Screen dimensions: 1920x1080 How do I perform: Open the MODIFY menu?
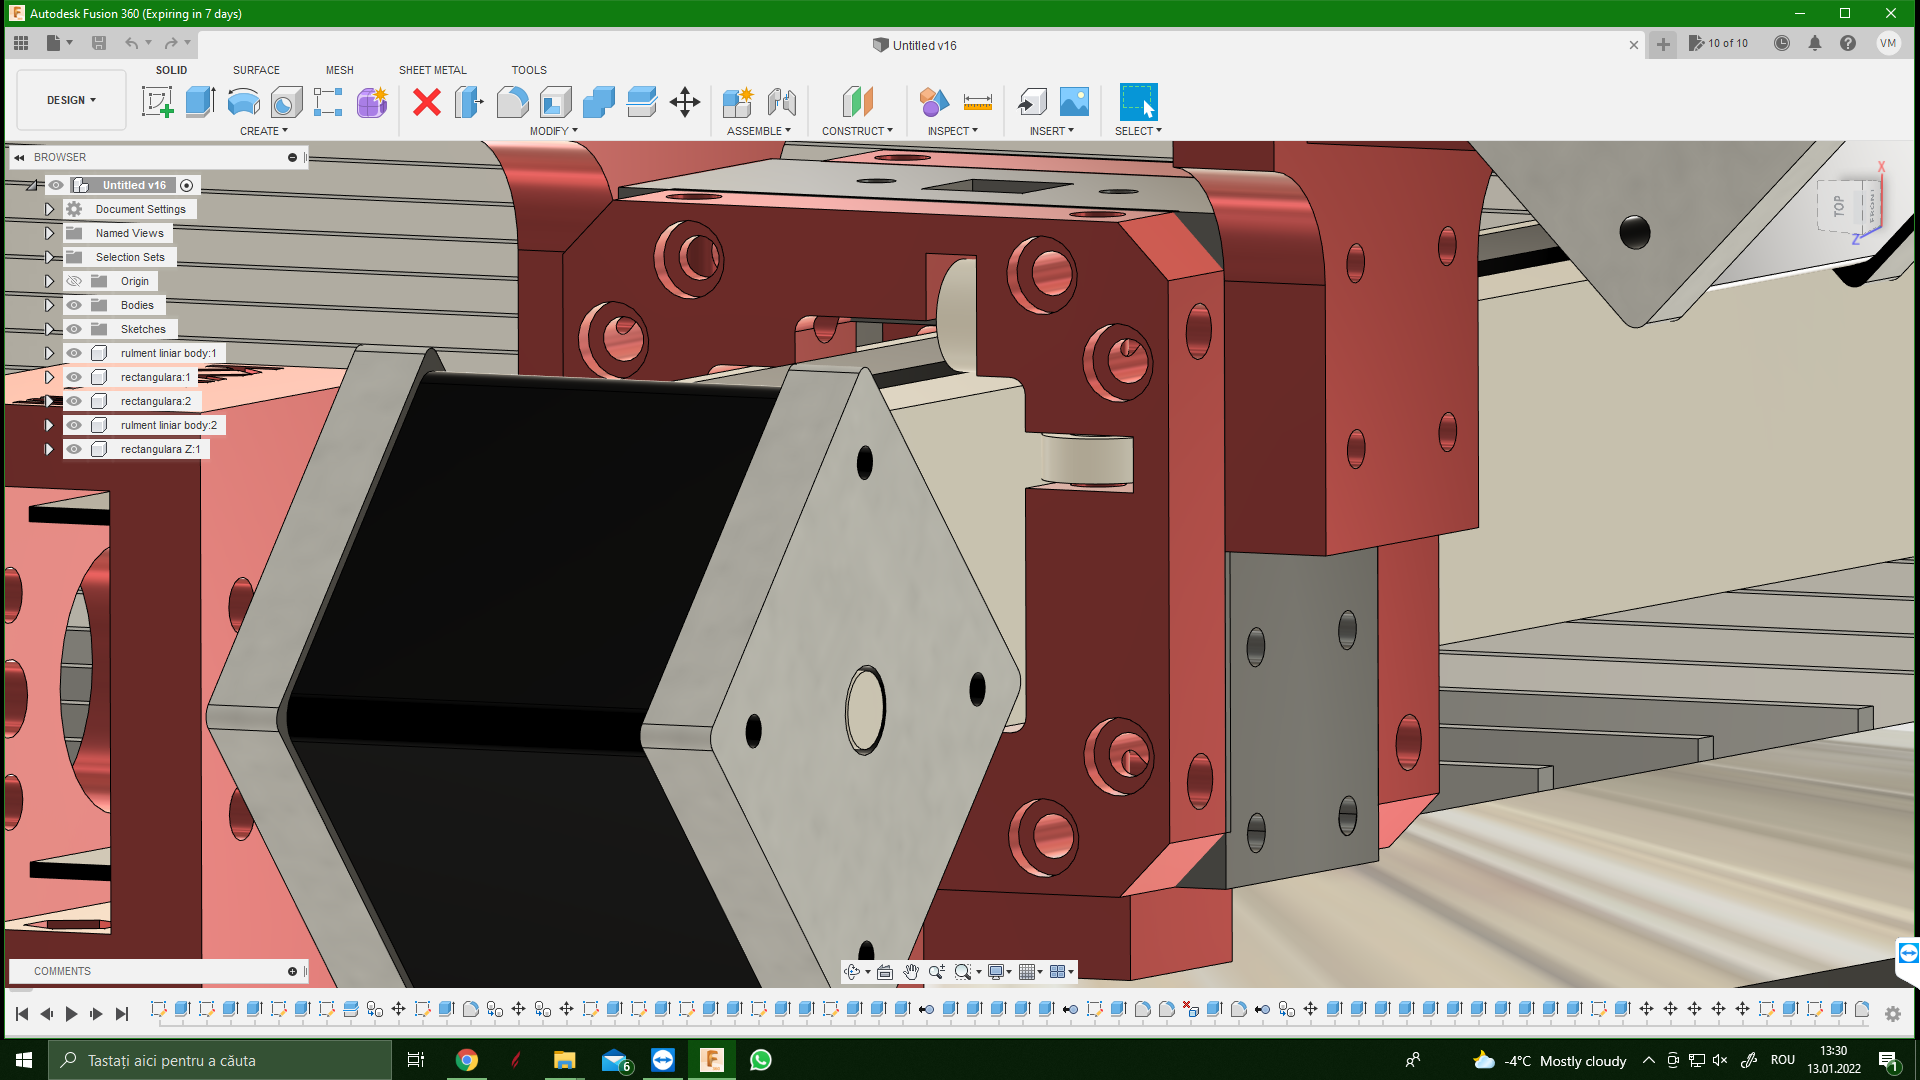pos(553,131)
